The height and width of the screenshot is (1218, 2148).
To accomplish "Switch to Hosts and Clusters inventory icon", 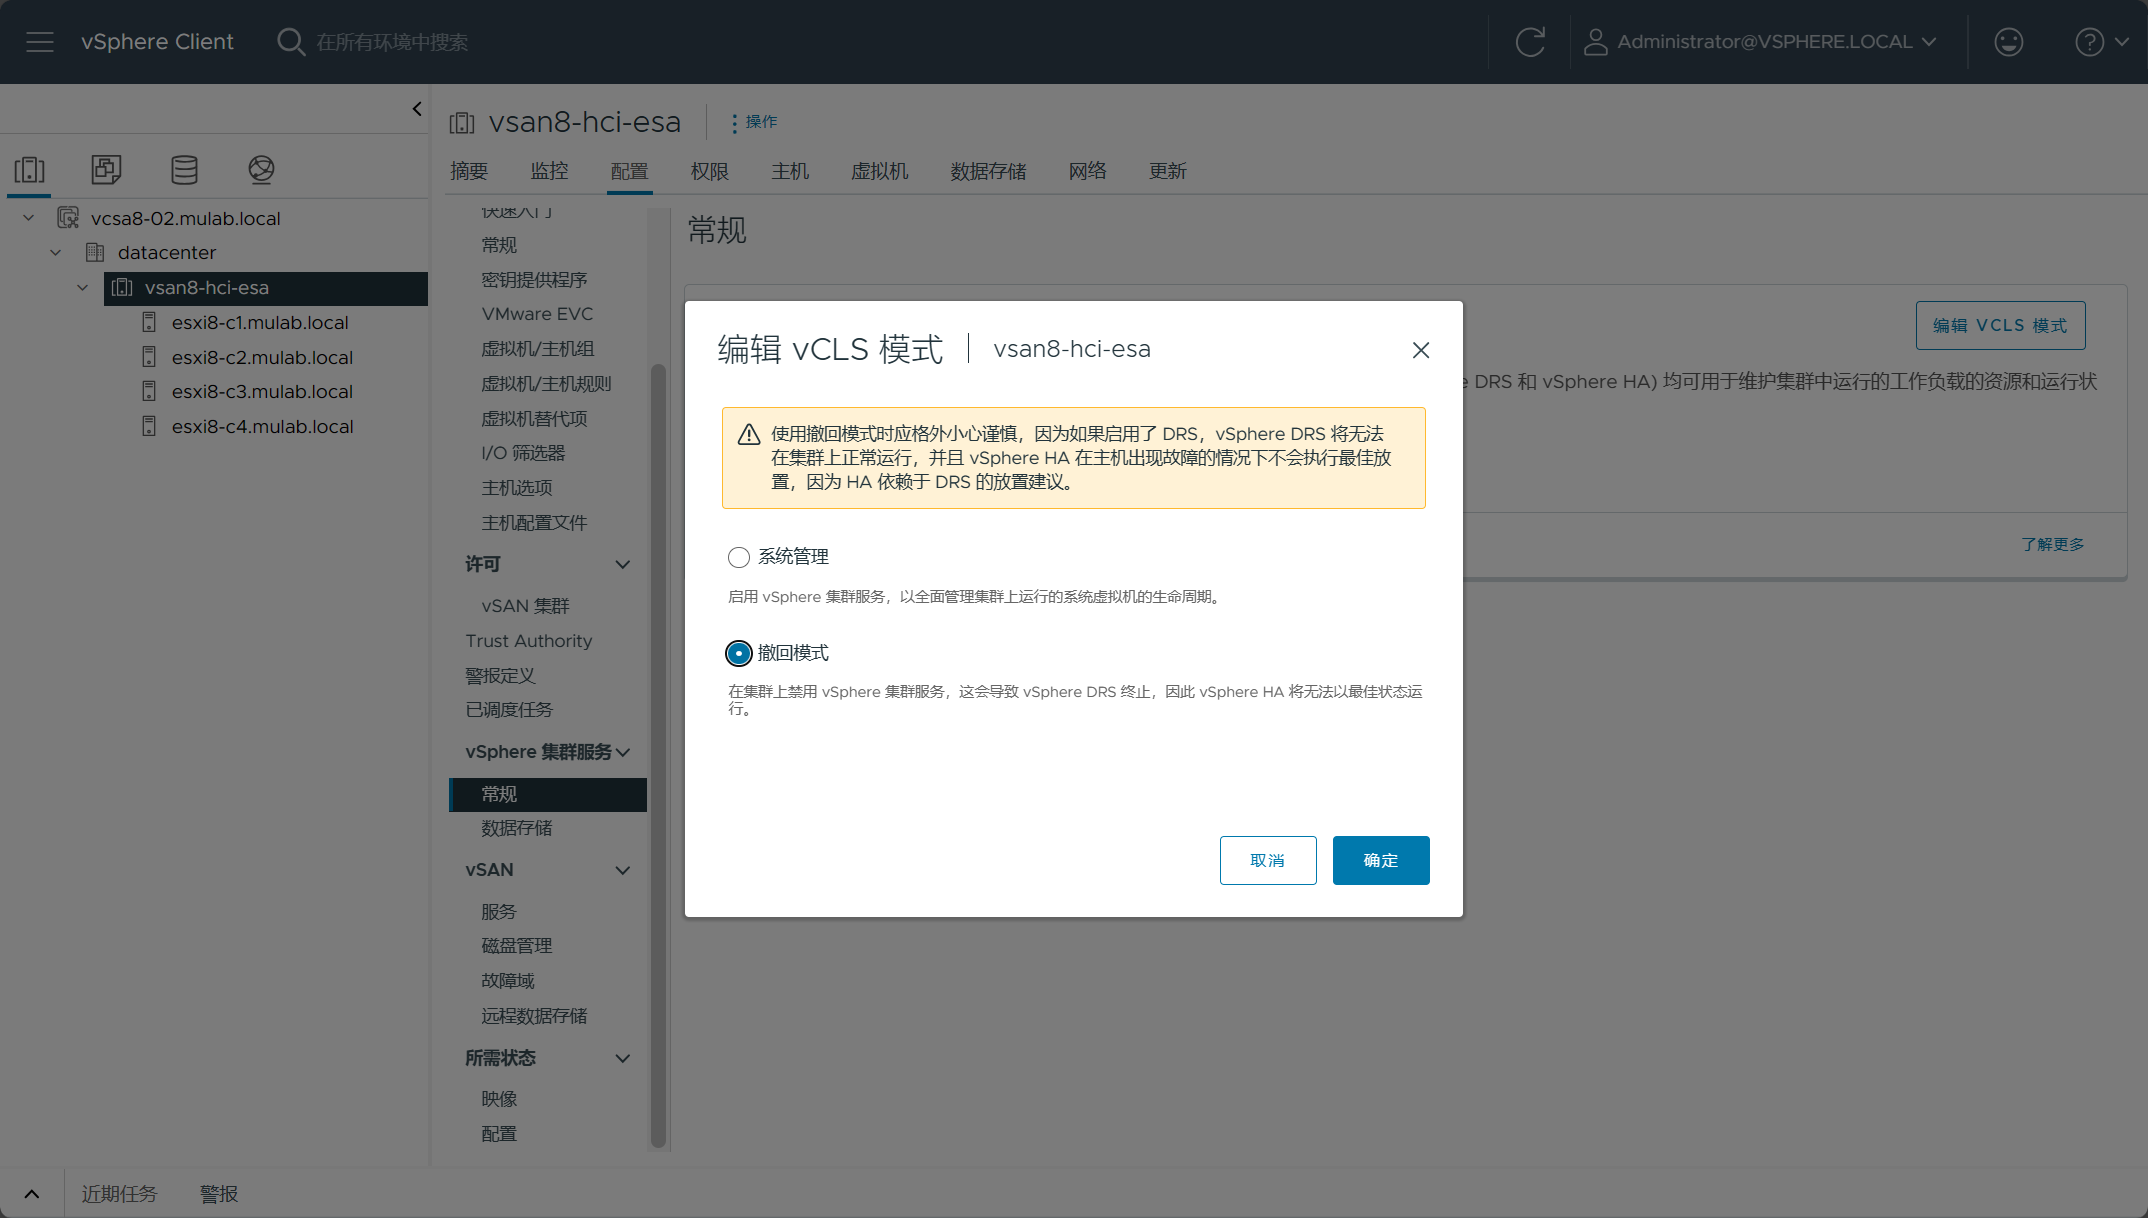I will 29,170.
